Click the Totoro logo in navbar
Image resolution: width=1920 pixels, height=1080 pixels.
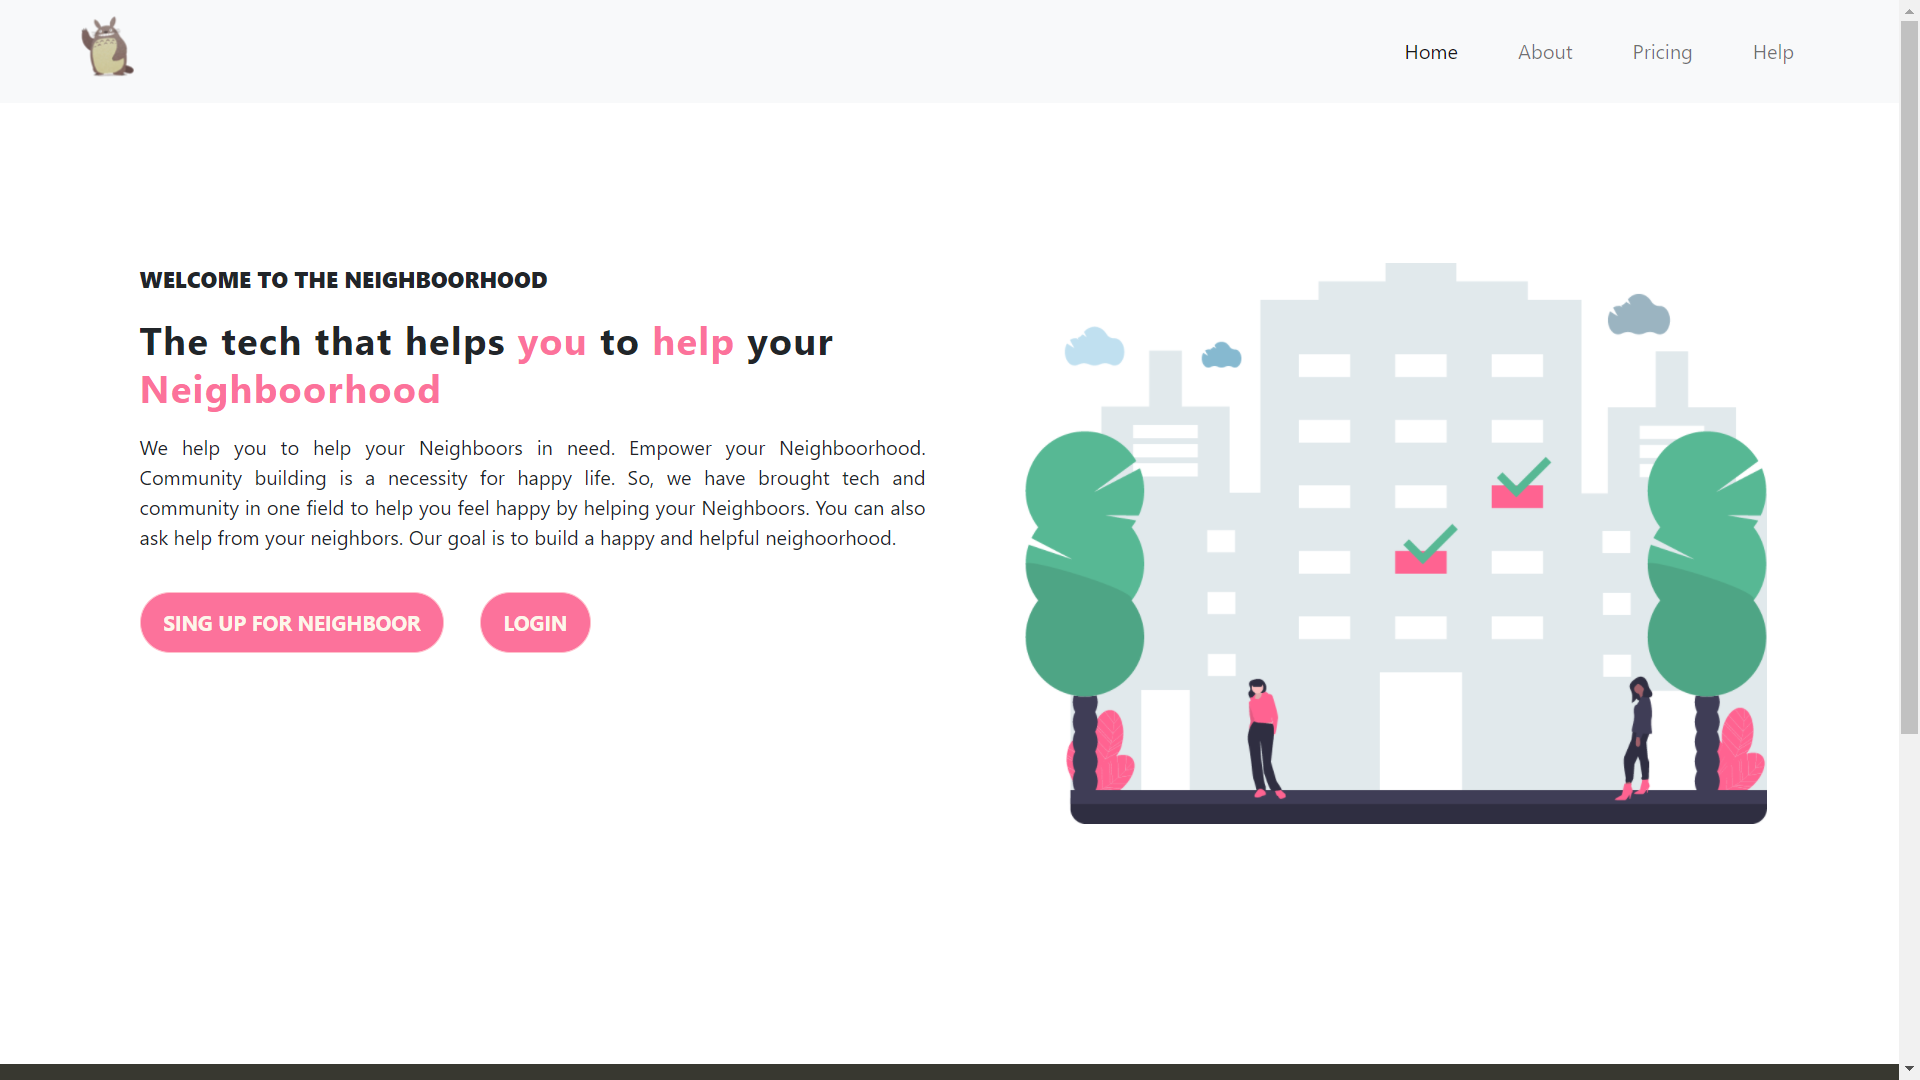point(107,48)
